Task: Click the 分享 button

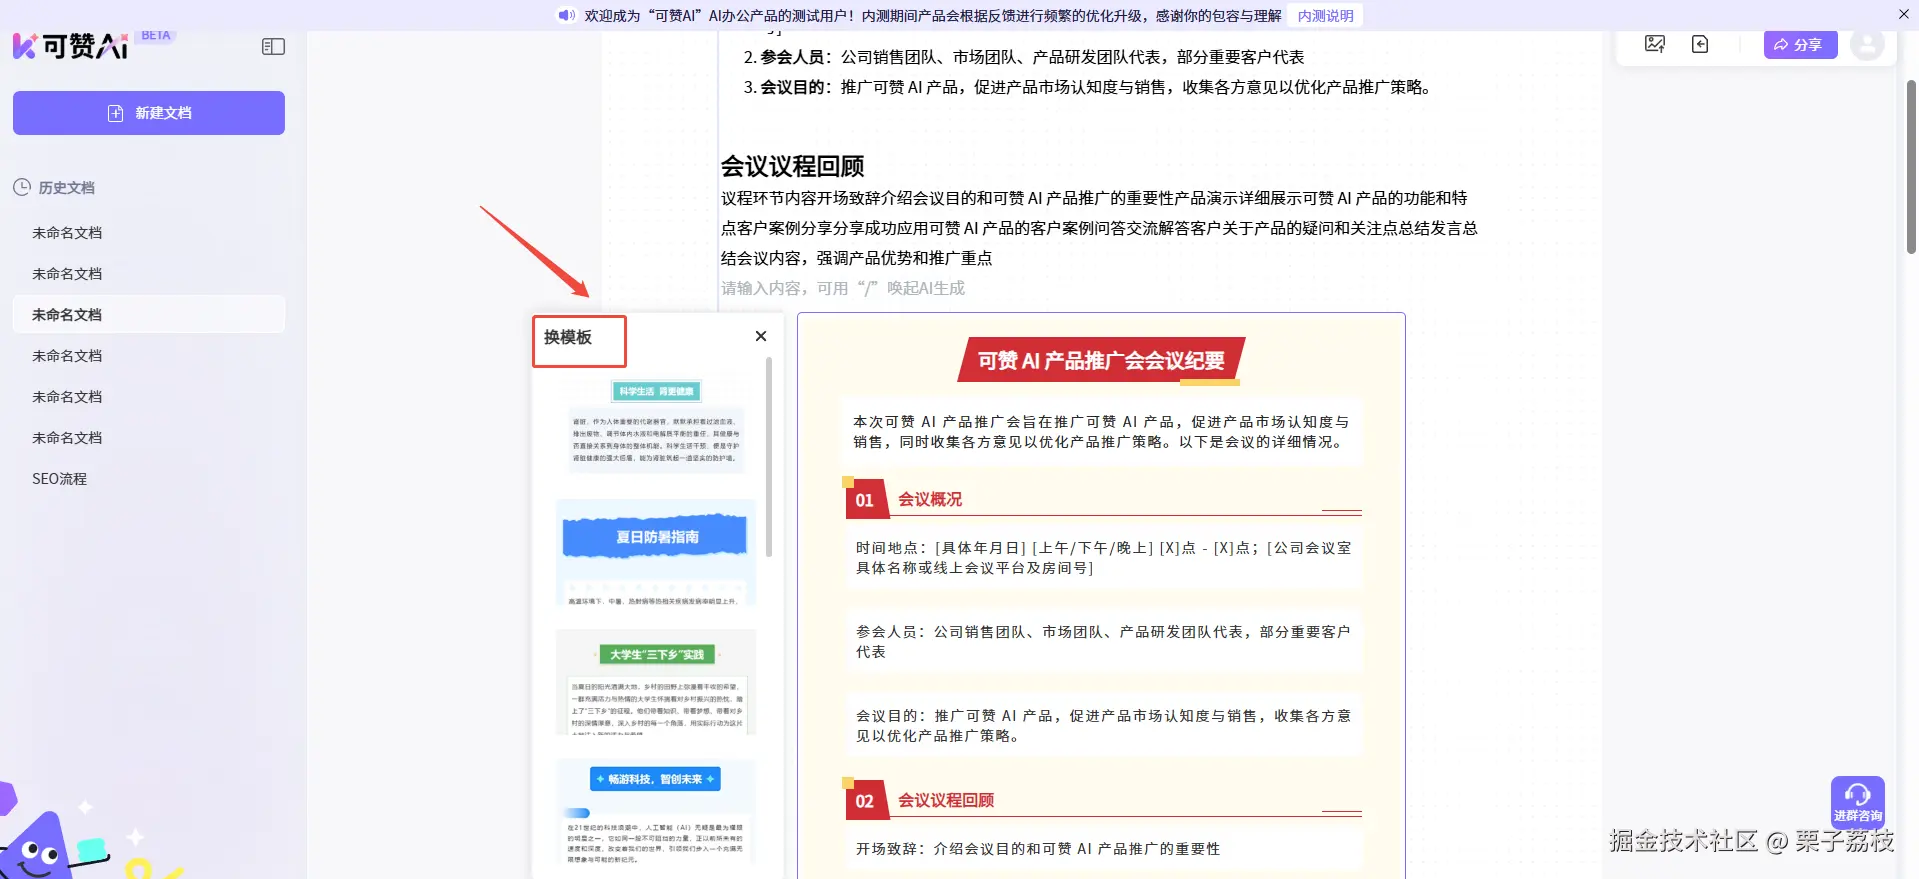Action: pos(1800,45)
